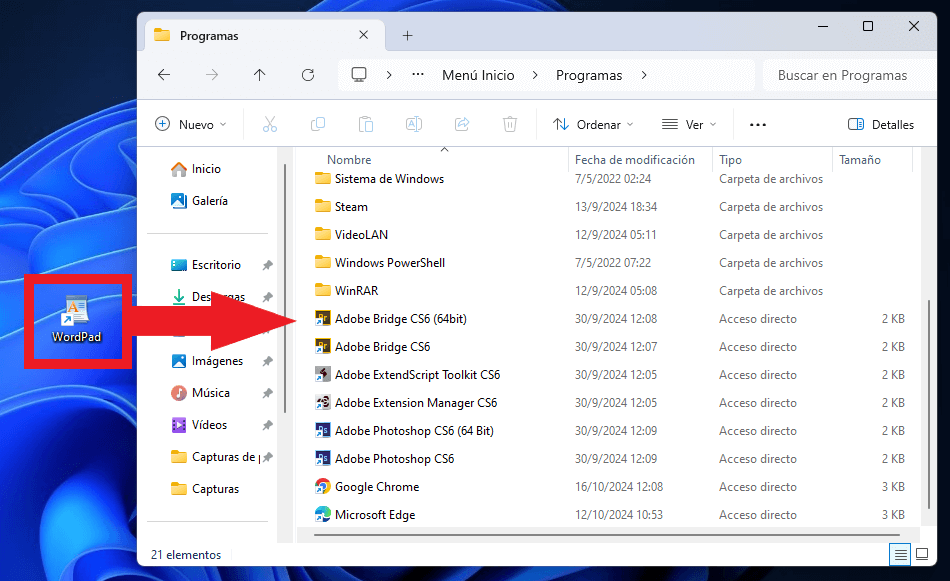The width and height of the screenshot is (950, 581).
Task: Unpin Vídeos using its pin icon
Action: click(267, 425)
